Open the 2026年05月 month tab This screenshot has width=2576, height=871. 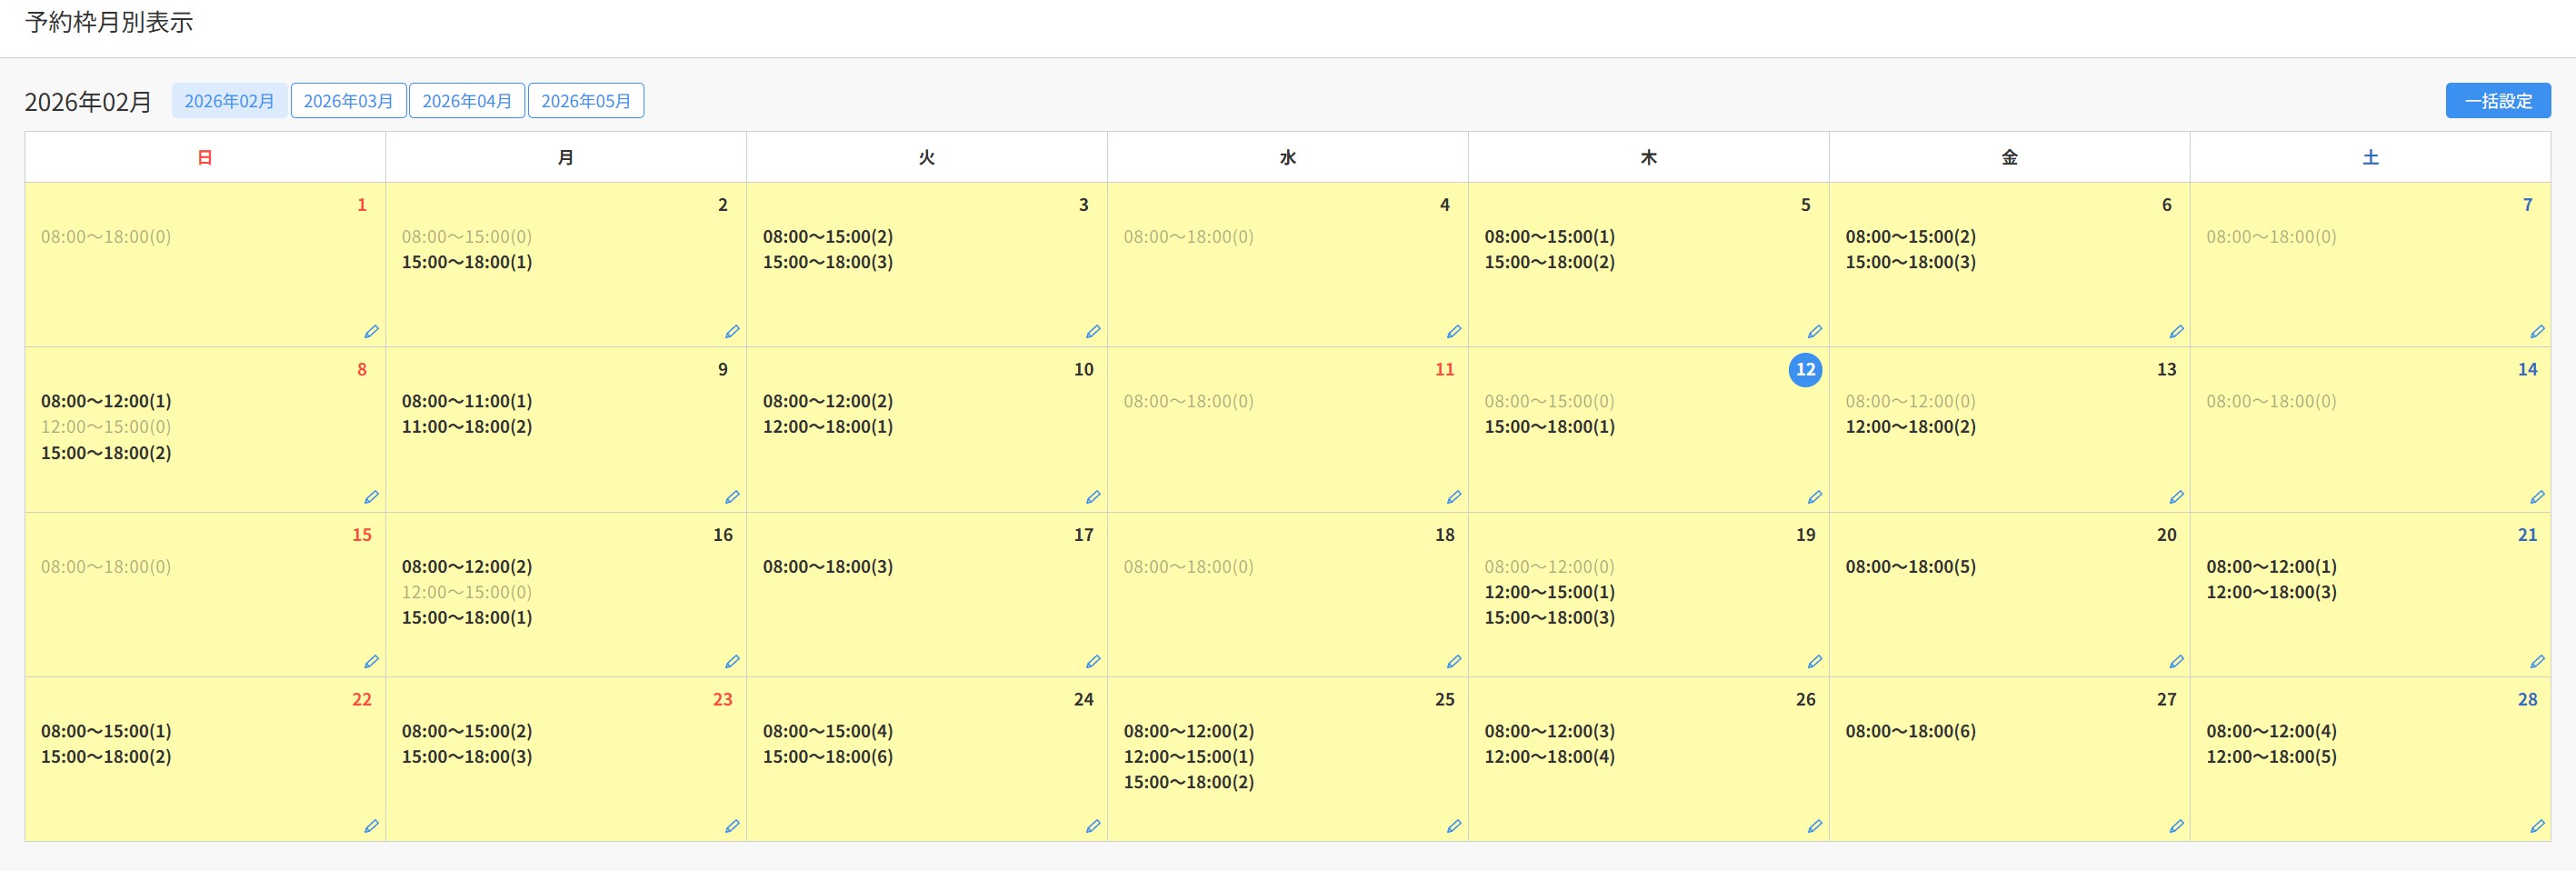click(x=585, y=101)
